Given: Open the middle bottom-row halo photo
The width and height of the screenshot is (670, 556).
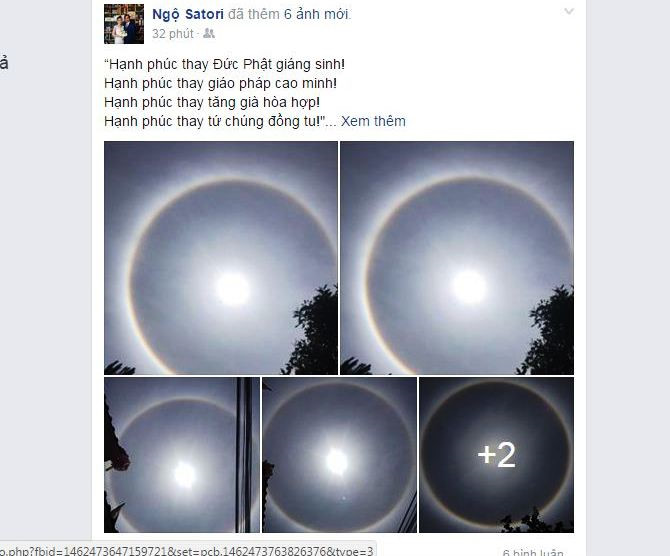Looking at the screenshot, I should (x=339, y=455).
